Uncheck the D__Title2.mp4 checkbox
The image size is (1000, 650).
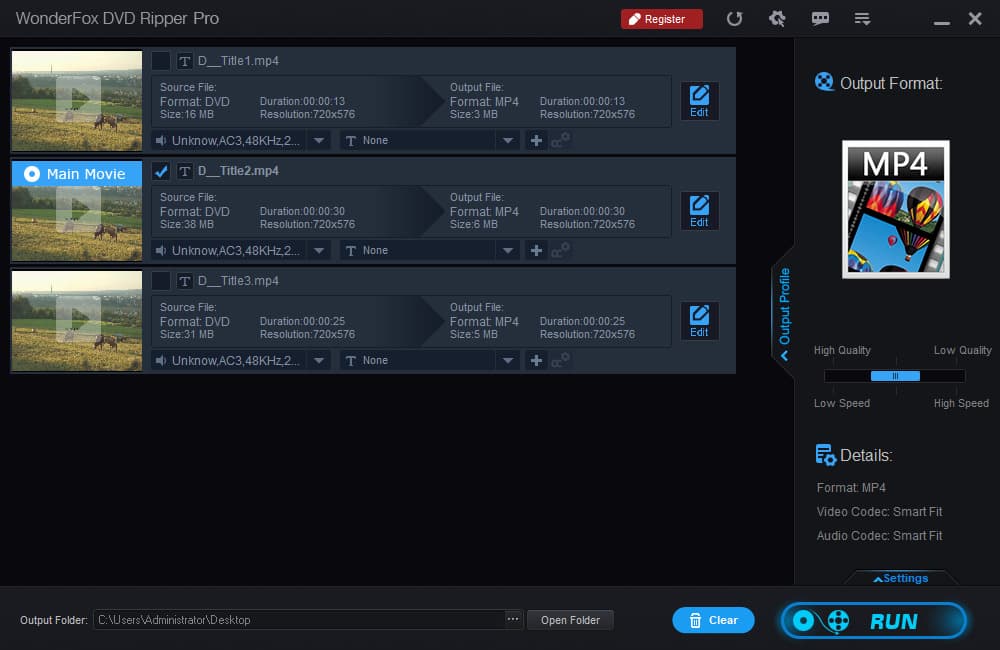(161, 171)
